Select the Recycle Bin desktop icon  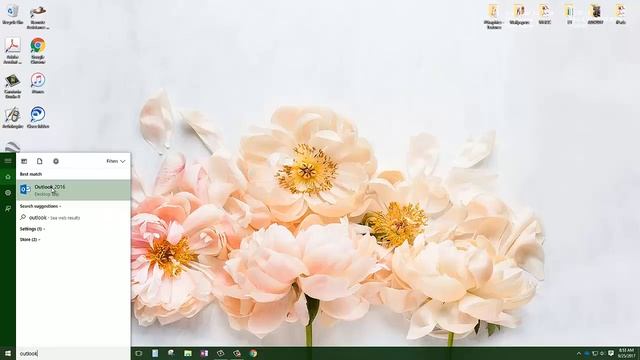click(12, 15)
